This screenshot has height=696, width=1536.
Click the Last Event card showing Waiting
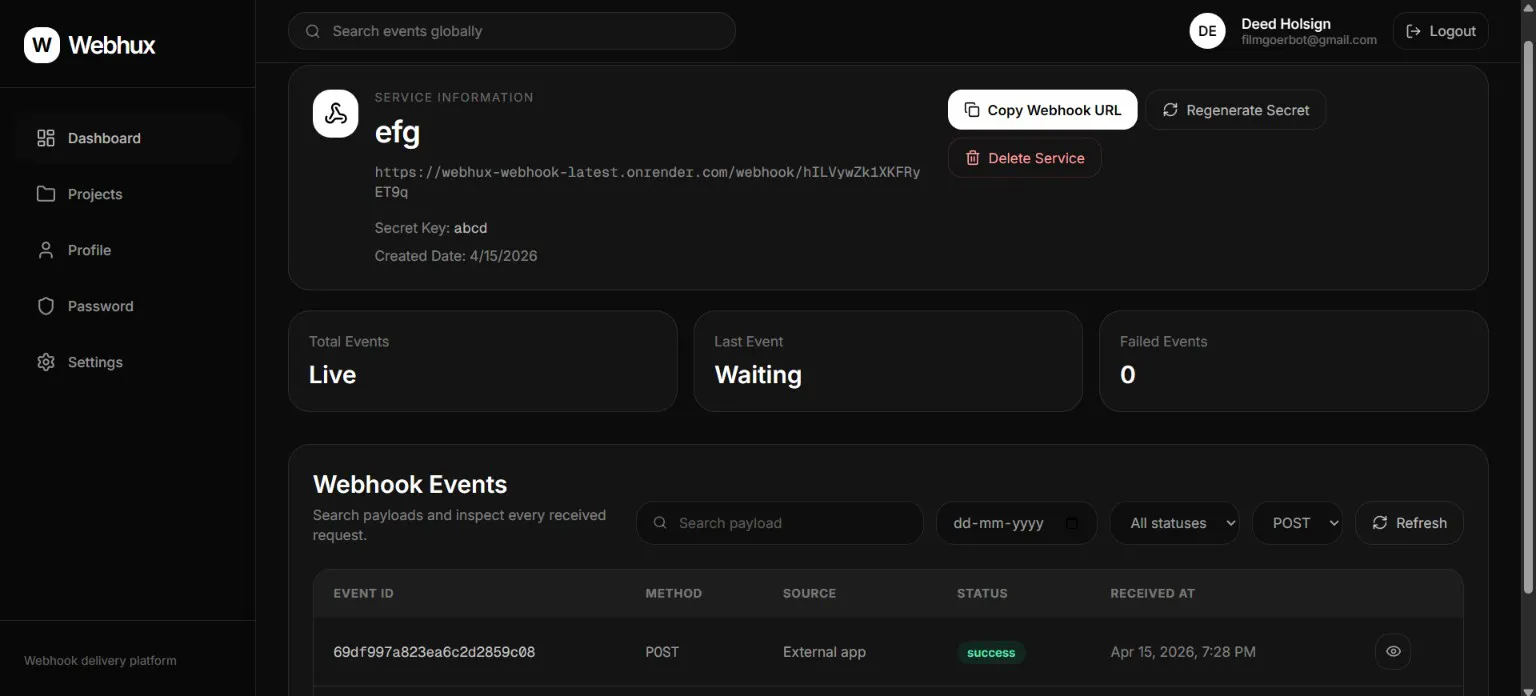[x=888, y=361]
